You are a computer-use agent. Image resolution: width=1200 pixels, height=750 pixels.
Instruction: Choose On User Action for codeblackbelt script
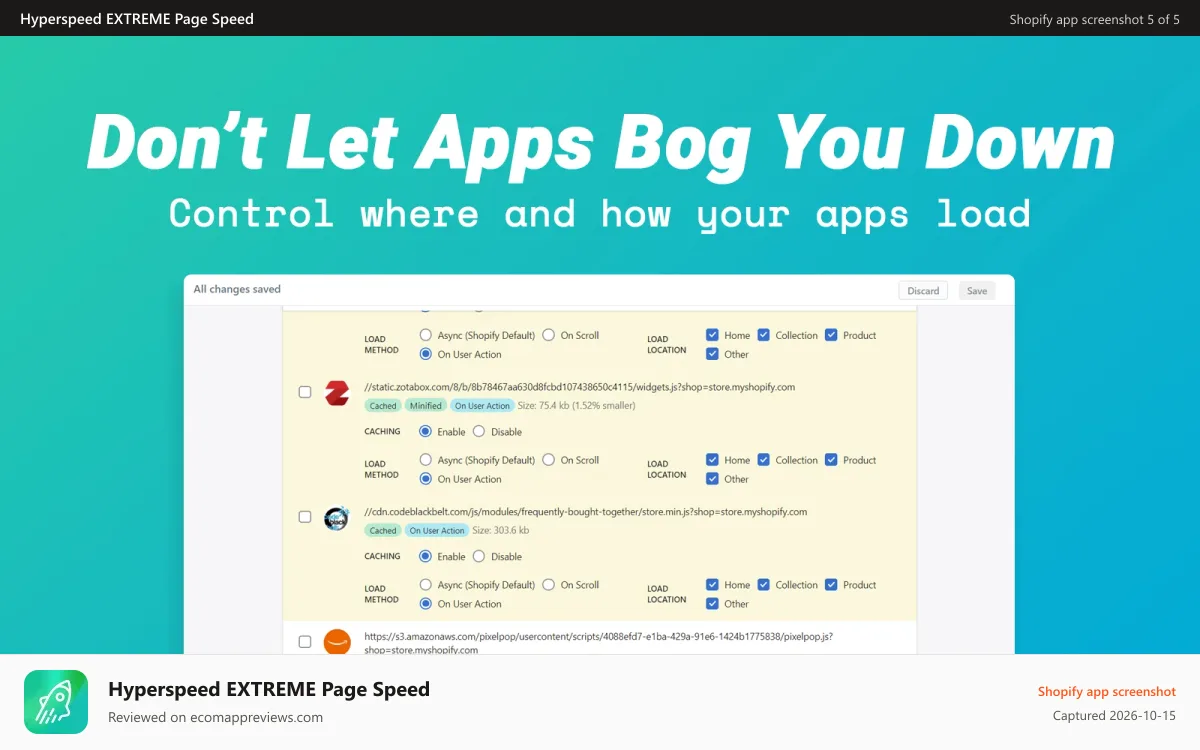tap(426, 604)
